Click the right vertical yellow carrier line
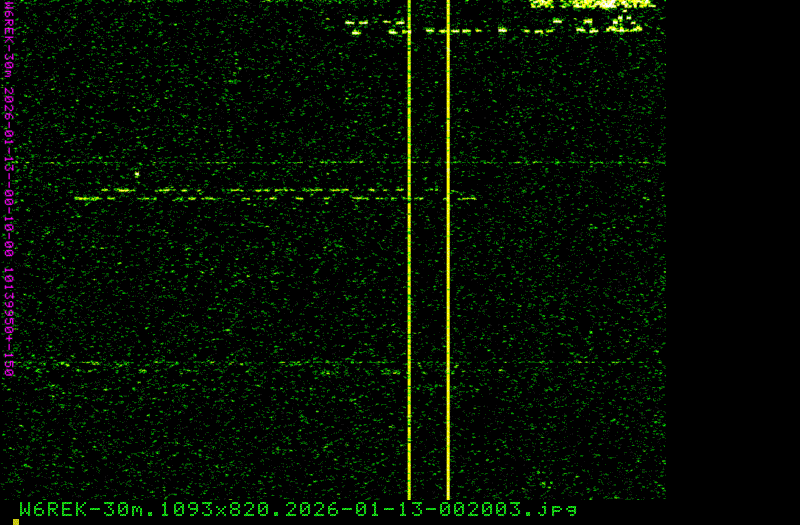Screen dimensions: 800x525 coord(448,249)
